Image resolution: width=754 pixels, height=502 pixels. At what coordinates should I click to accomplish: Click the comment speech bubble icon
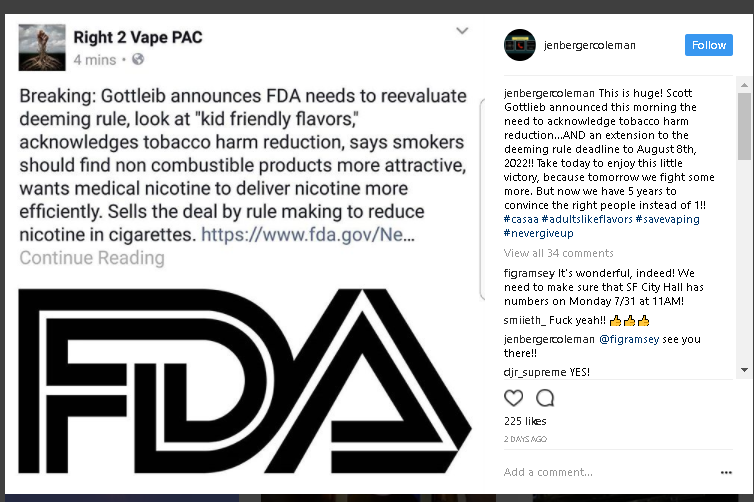tap(545, 398)
